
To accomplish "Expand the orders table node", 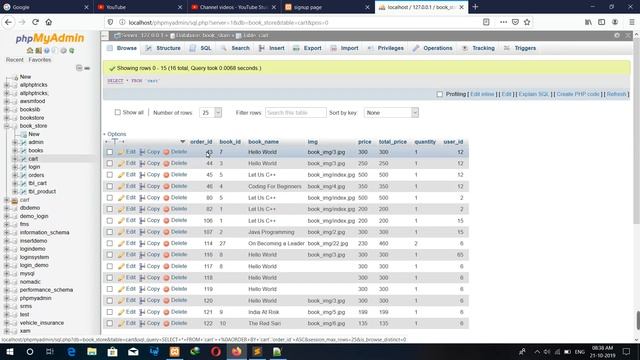I will click(x=15, y=175).
